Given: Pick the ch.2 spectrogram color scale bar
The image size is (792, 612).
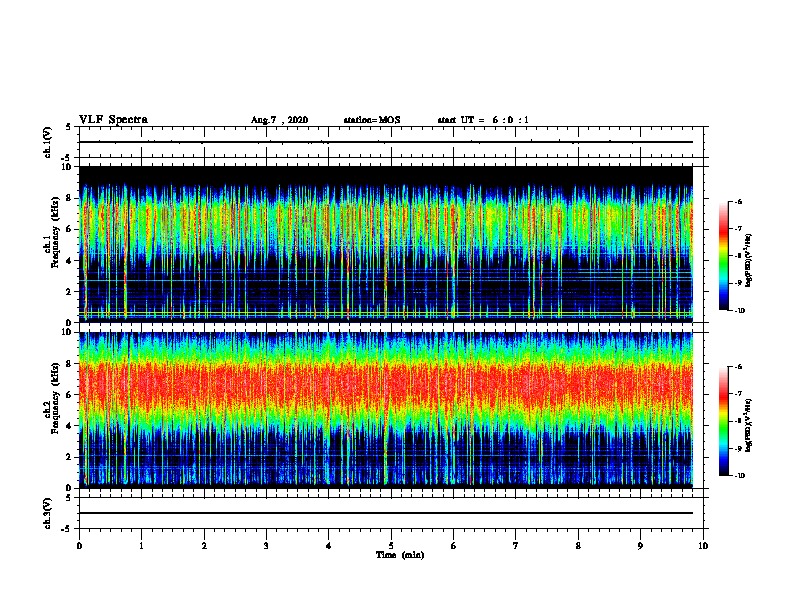Looking at the screenshot, I should (x=724, y=421).
